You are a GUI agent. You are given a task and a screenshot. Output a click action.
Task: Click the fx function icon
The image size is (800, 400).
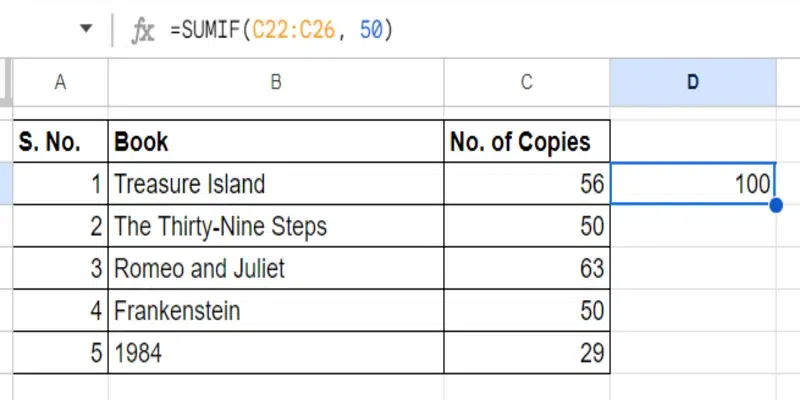(x=143, y=31)
